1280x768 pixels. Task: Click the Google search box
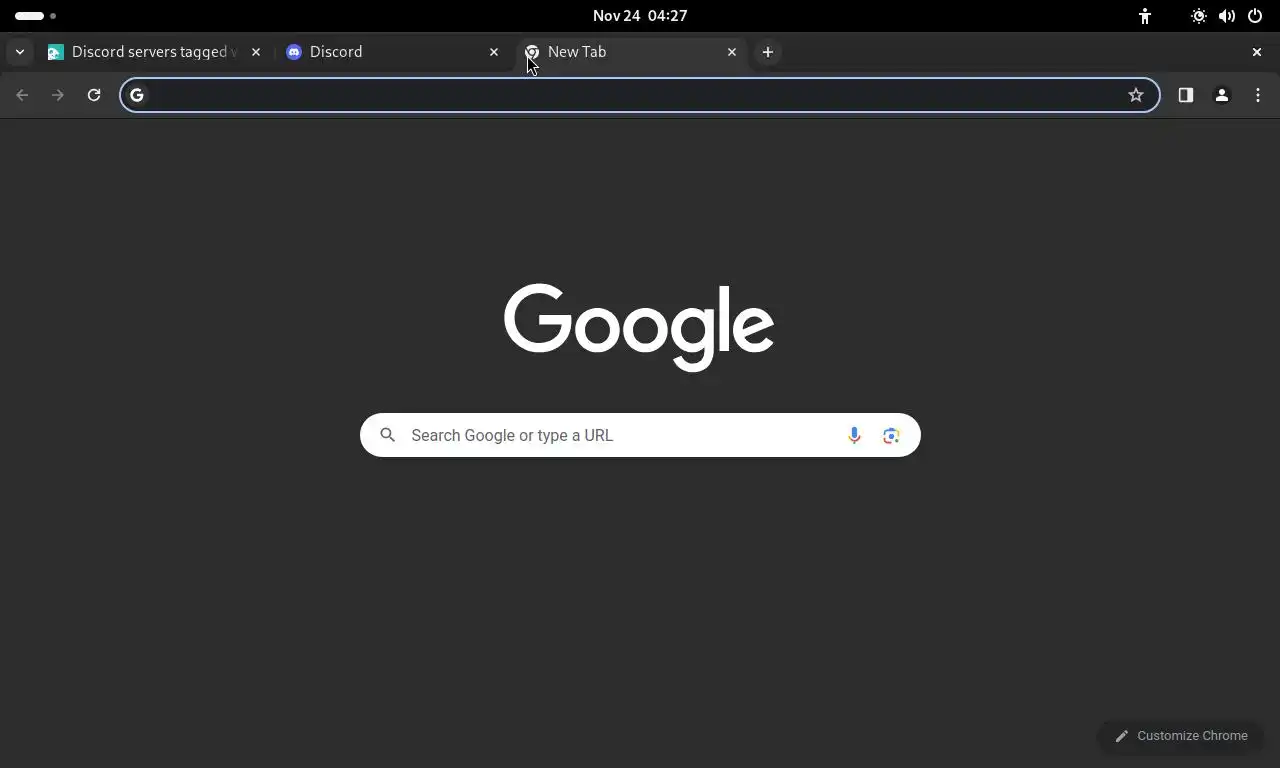[640, 435]
